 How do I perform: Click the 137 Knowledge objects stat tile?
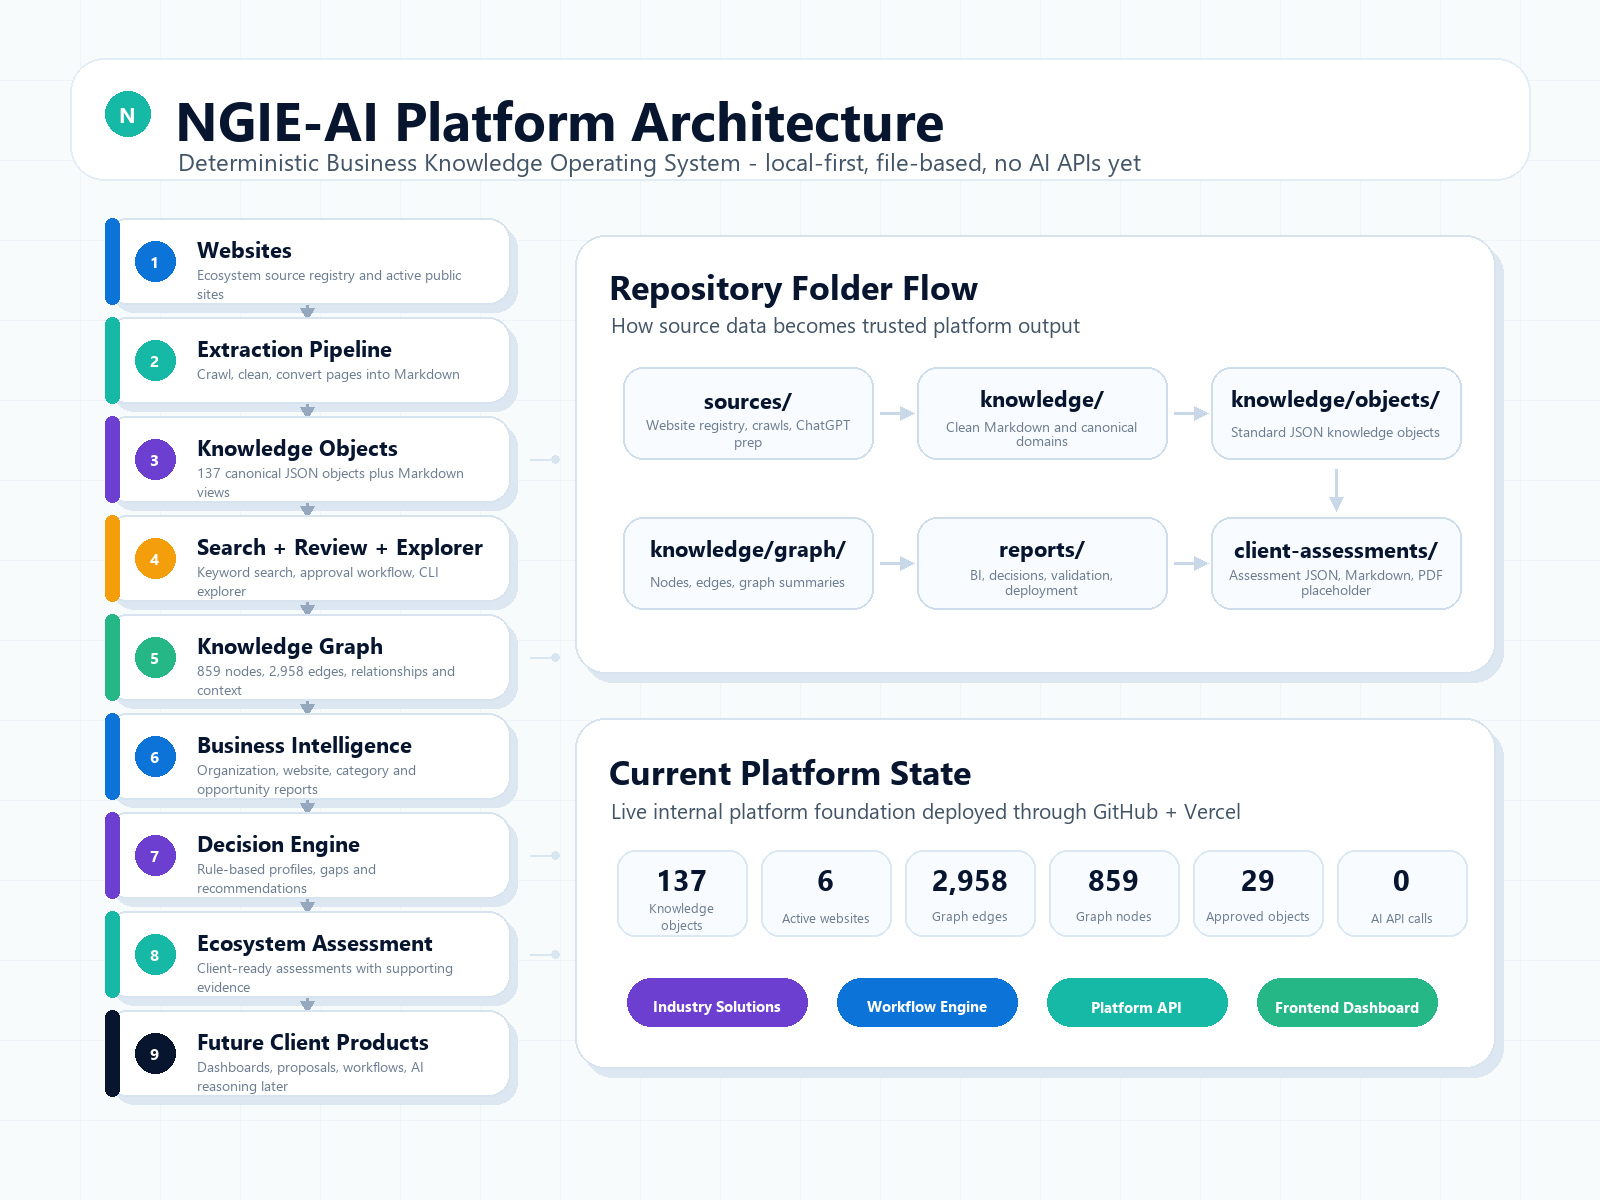(x=682, y=894)
